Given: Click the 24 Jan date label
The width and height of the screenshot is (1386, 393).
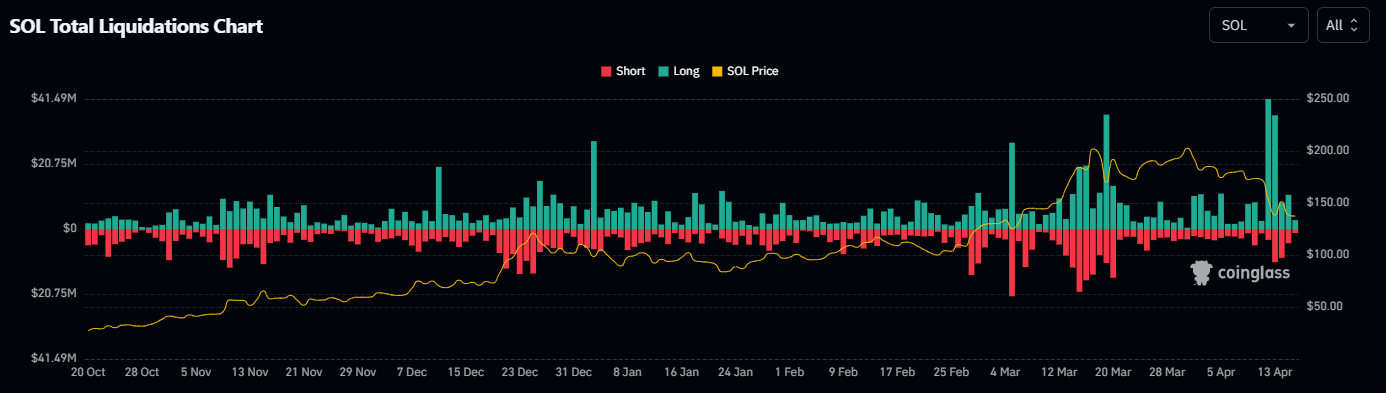Looking at the screenshot, I should point(735,372).
